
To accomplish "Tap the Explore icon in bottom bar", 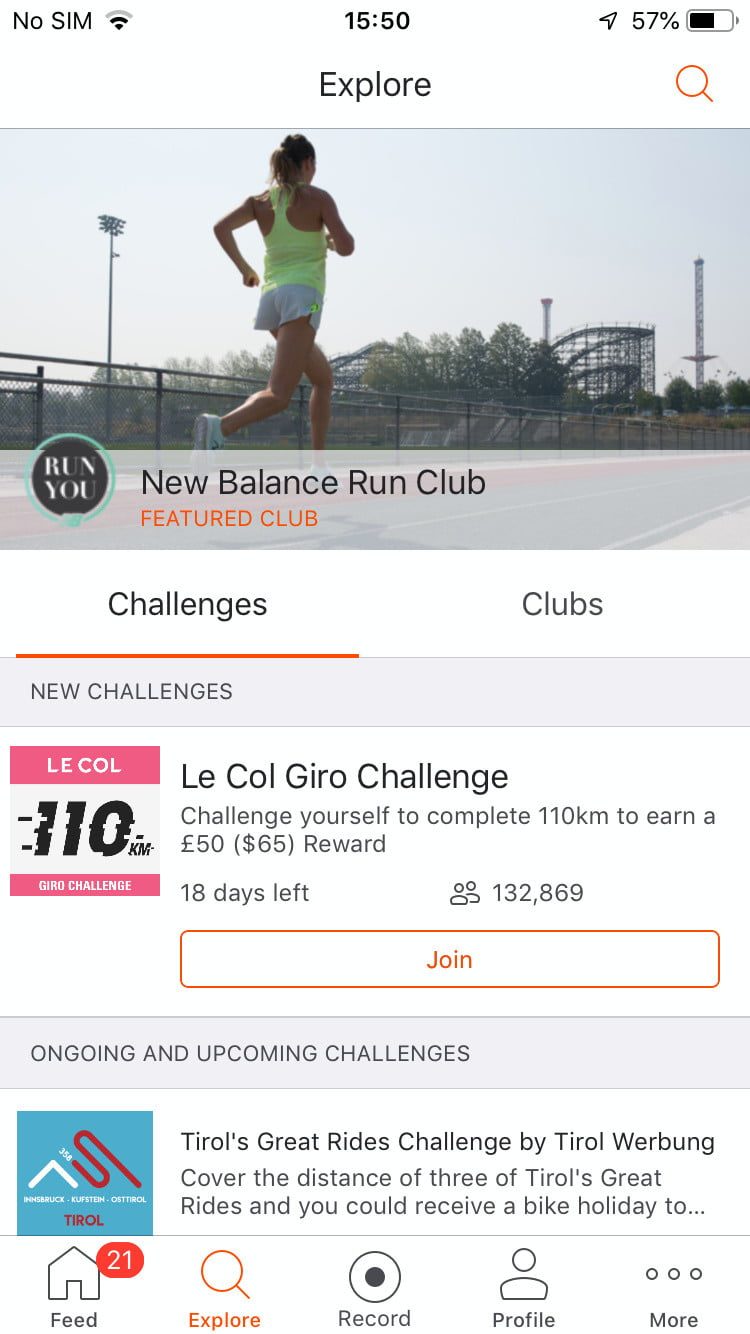I will pos(224,1276).
